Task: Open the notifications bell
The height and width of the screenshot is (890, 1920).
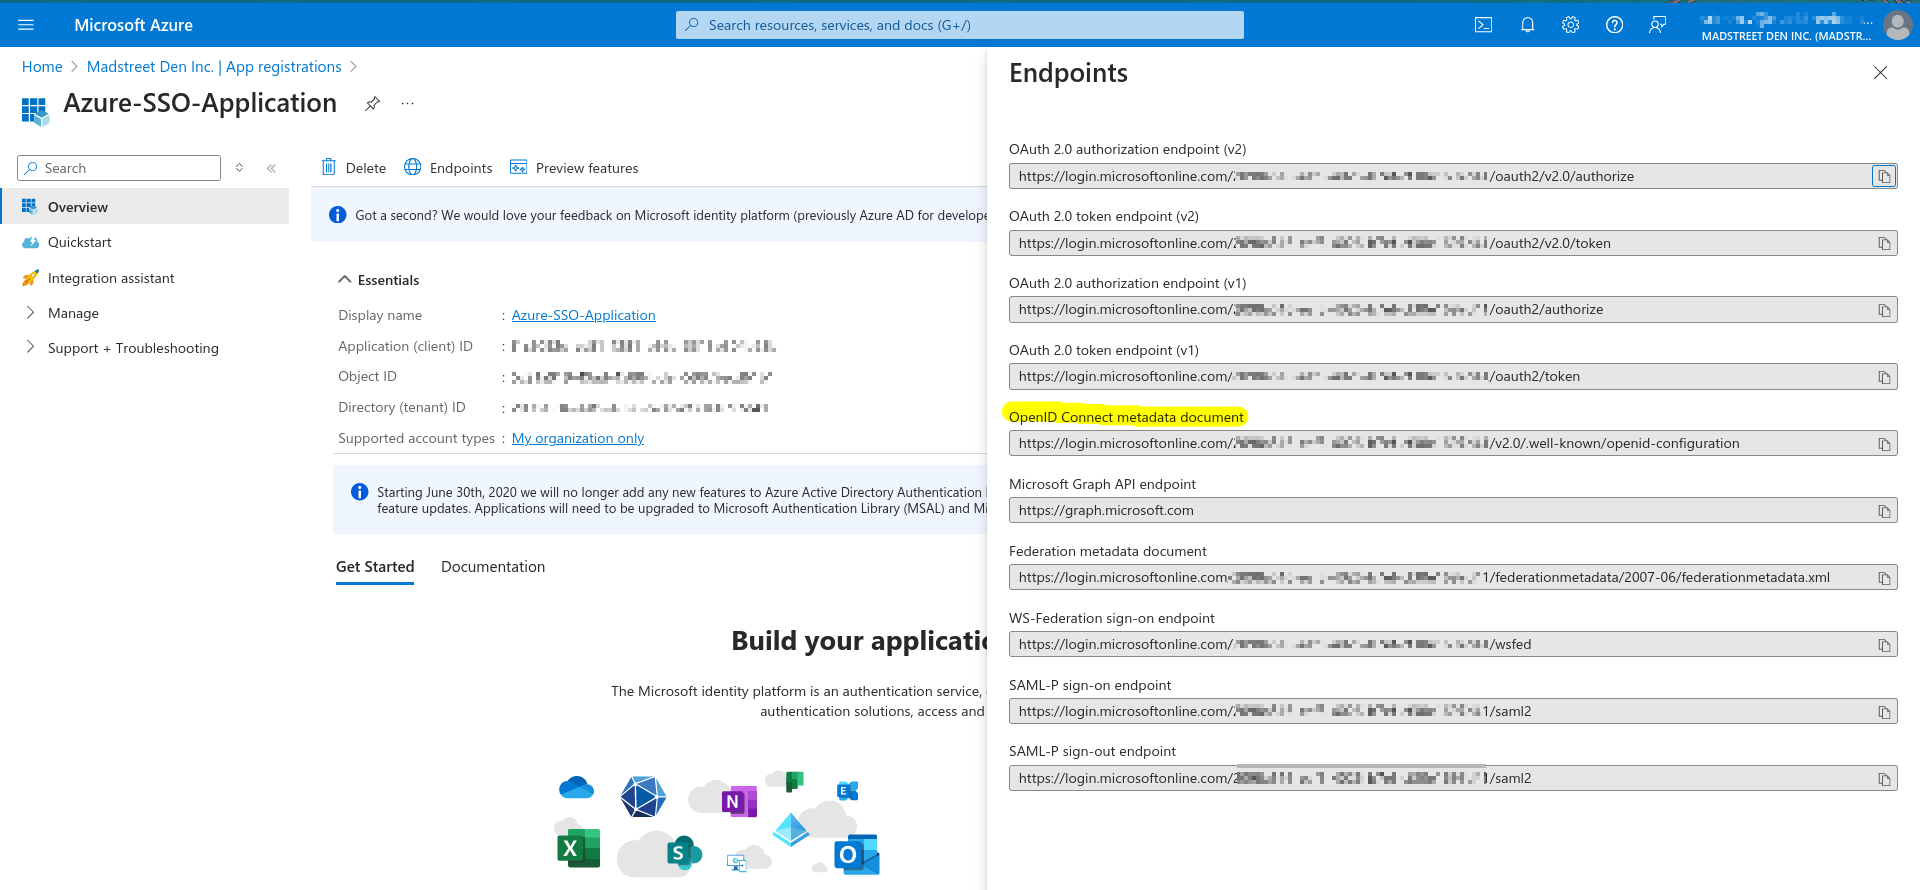Action: 1527,25
